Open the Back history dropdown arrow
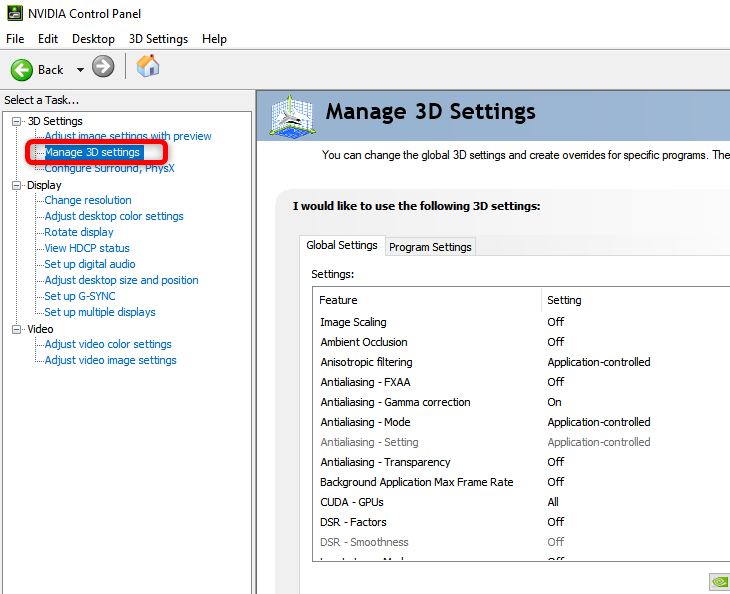 (x=80, y=70)
